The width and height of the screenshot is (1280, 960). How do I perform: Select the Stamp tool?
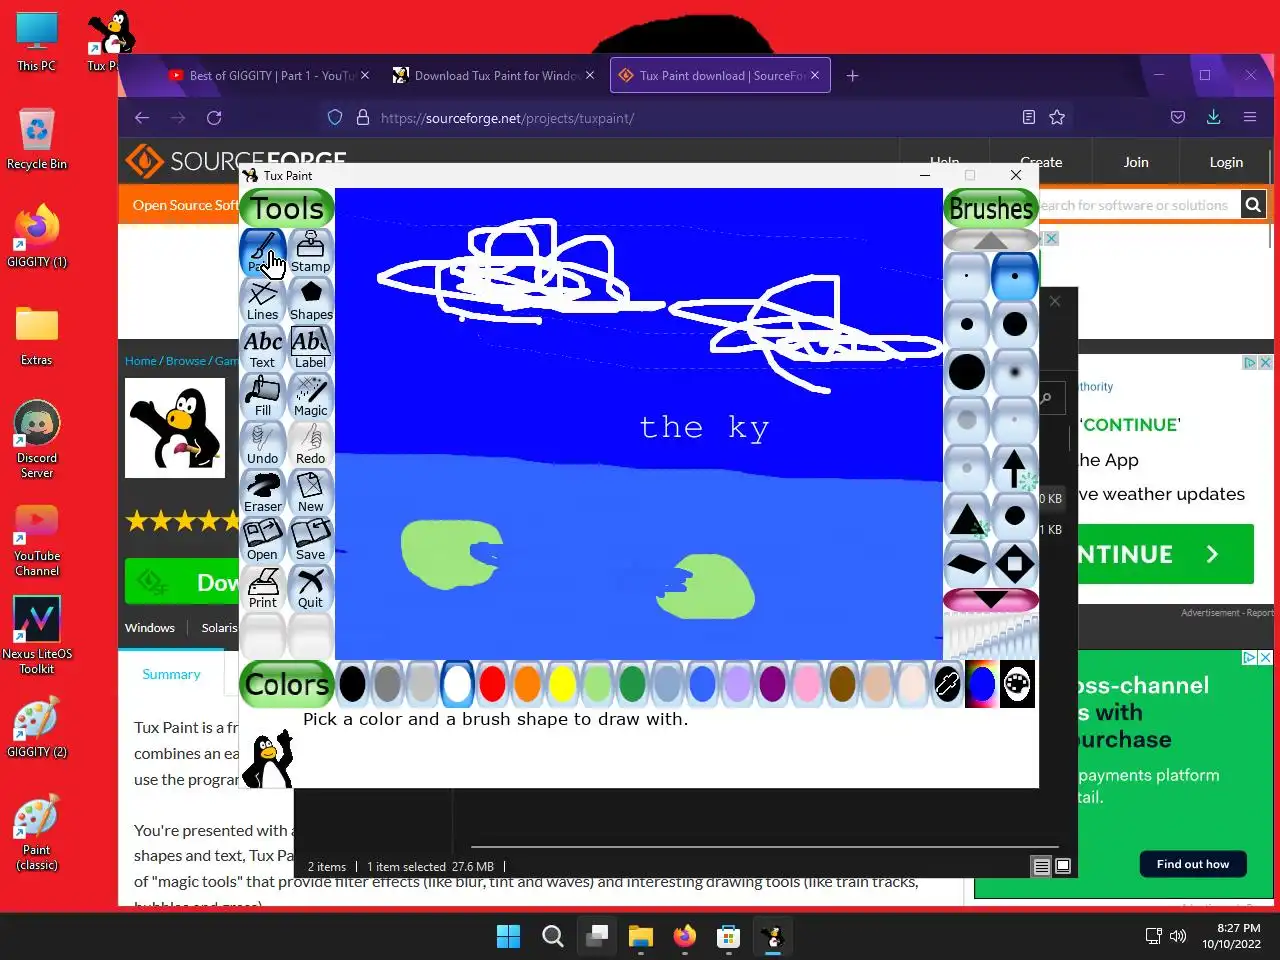tap(311, 252)
